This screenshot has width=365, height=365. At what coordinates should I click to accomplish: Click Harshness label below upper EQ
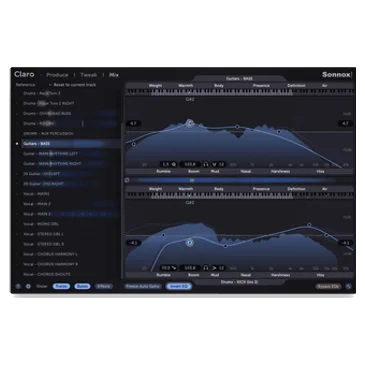(280, 171)
